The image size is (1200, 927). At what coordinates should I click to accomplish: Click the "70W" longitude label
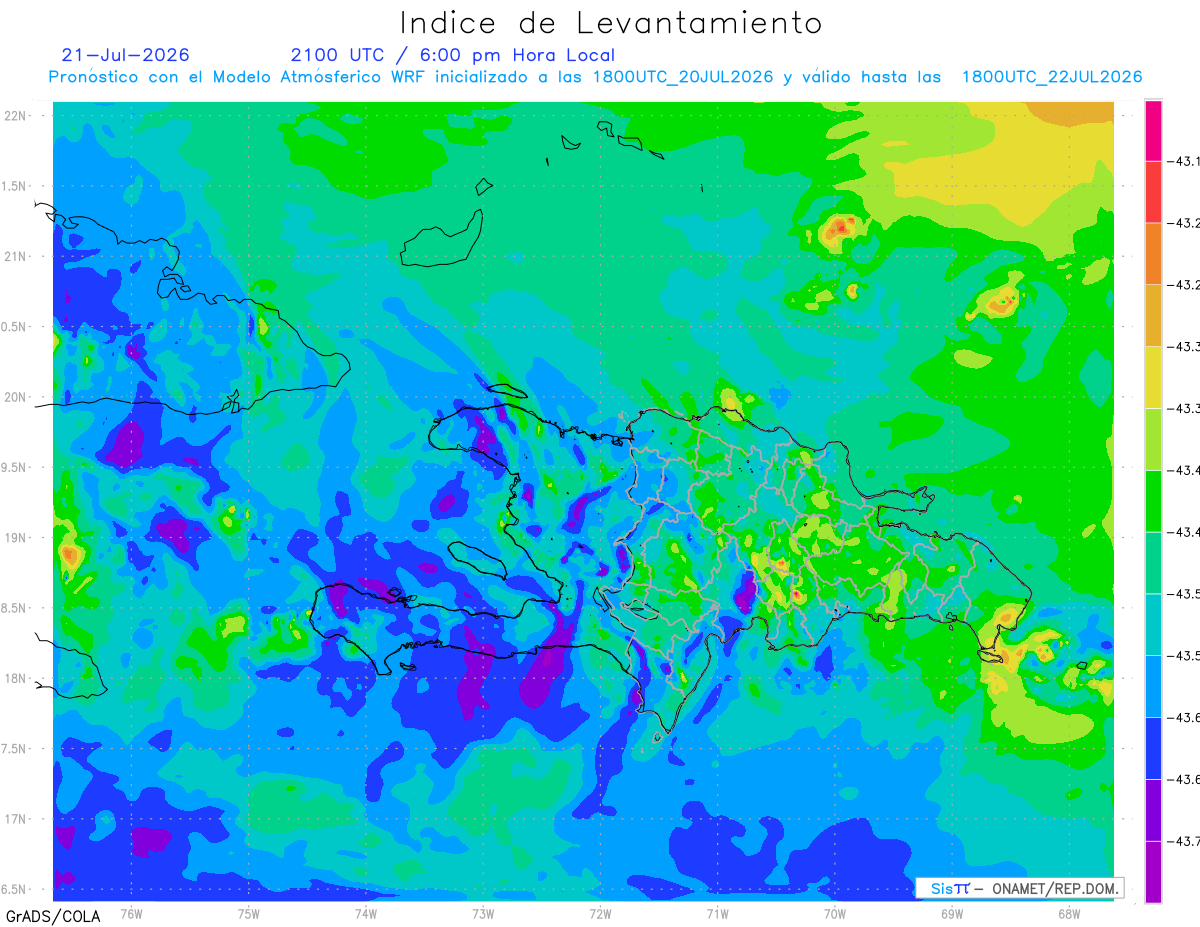tap(834, 913)
